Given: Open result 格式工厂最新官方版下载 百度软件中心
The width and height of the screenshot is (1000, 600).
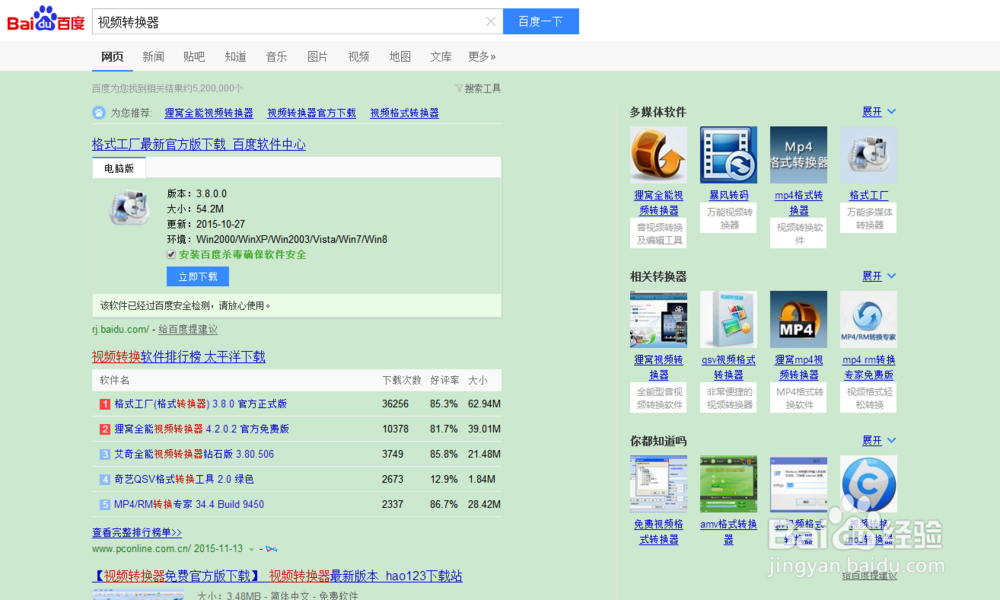Looking at the screenshot, I should coord(199,145).
